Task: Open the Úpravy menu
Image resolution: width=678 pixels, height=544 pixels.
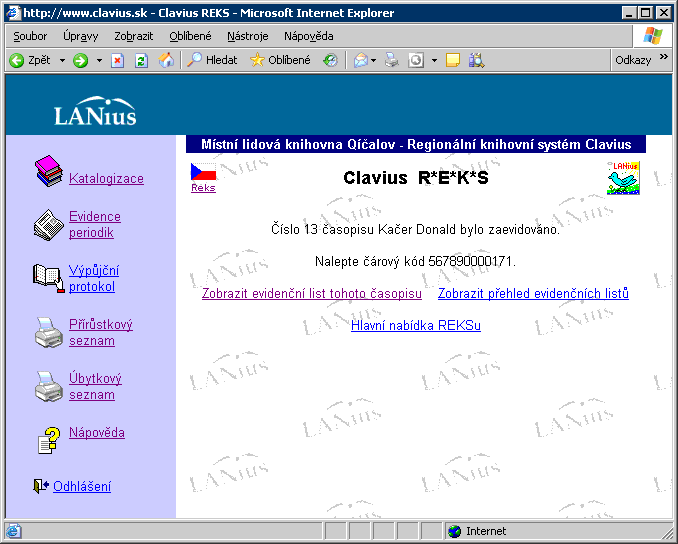Action: (80, 36)
